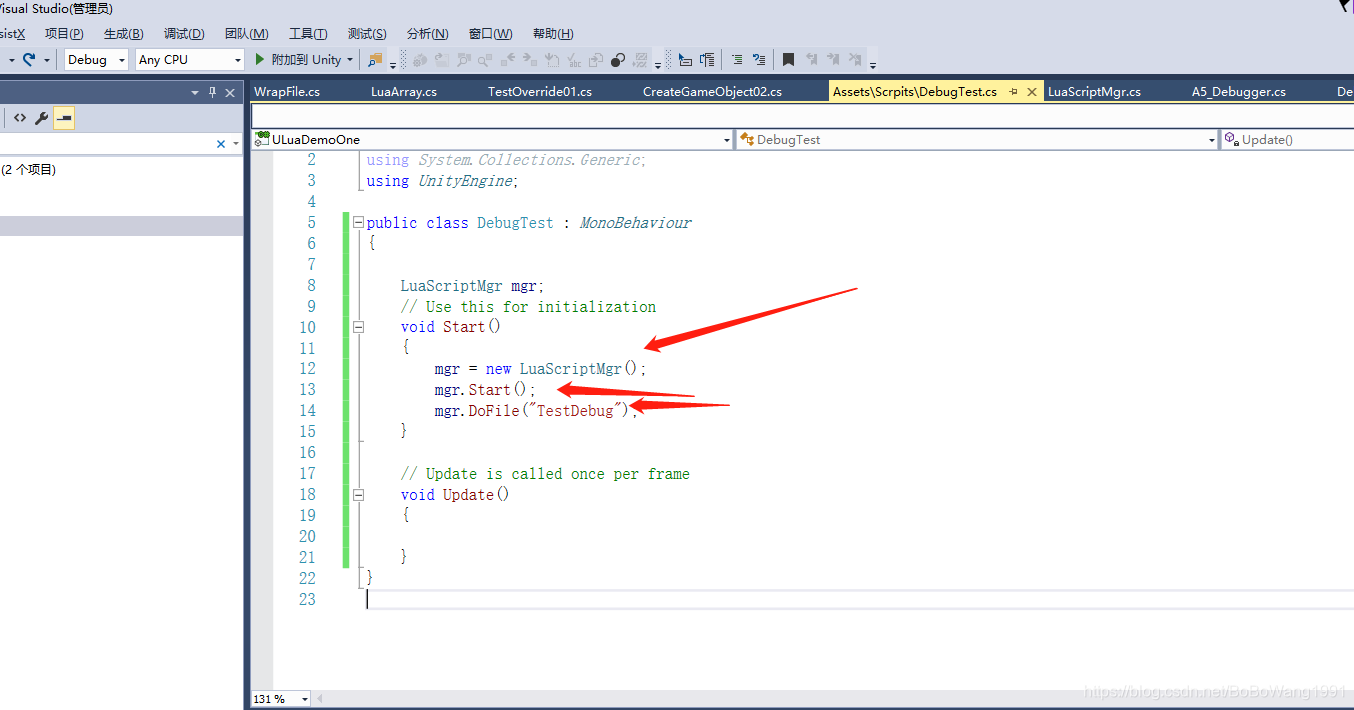
Task: Click the uncomment selected lines icon
Action: 759,60
